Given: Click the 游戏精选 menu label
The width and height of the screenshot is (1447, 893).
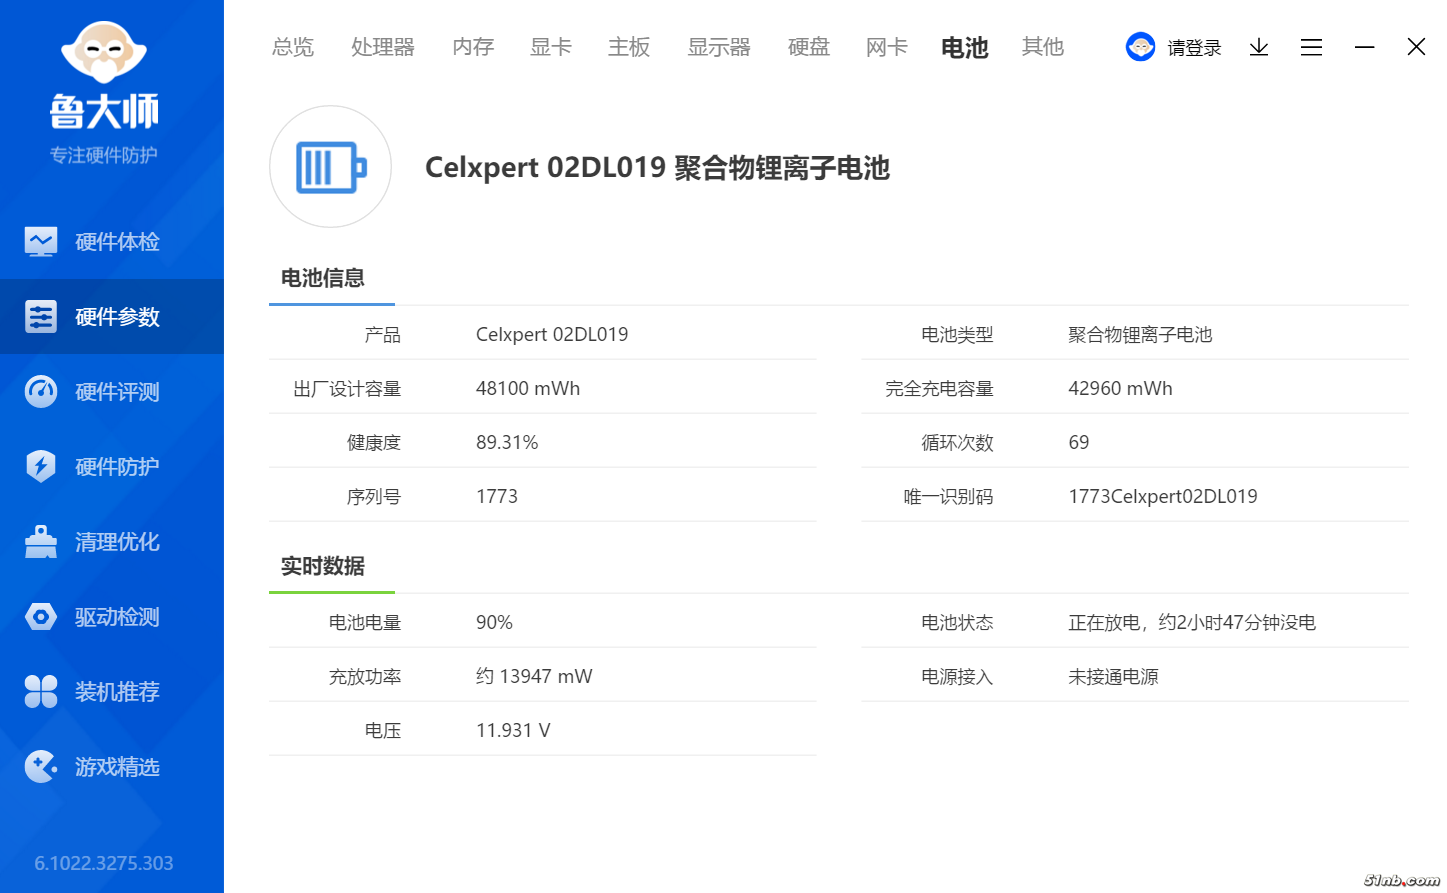Looking at the screenshot, I should coord(117,767).
